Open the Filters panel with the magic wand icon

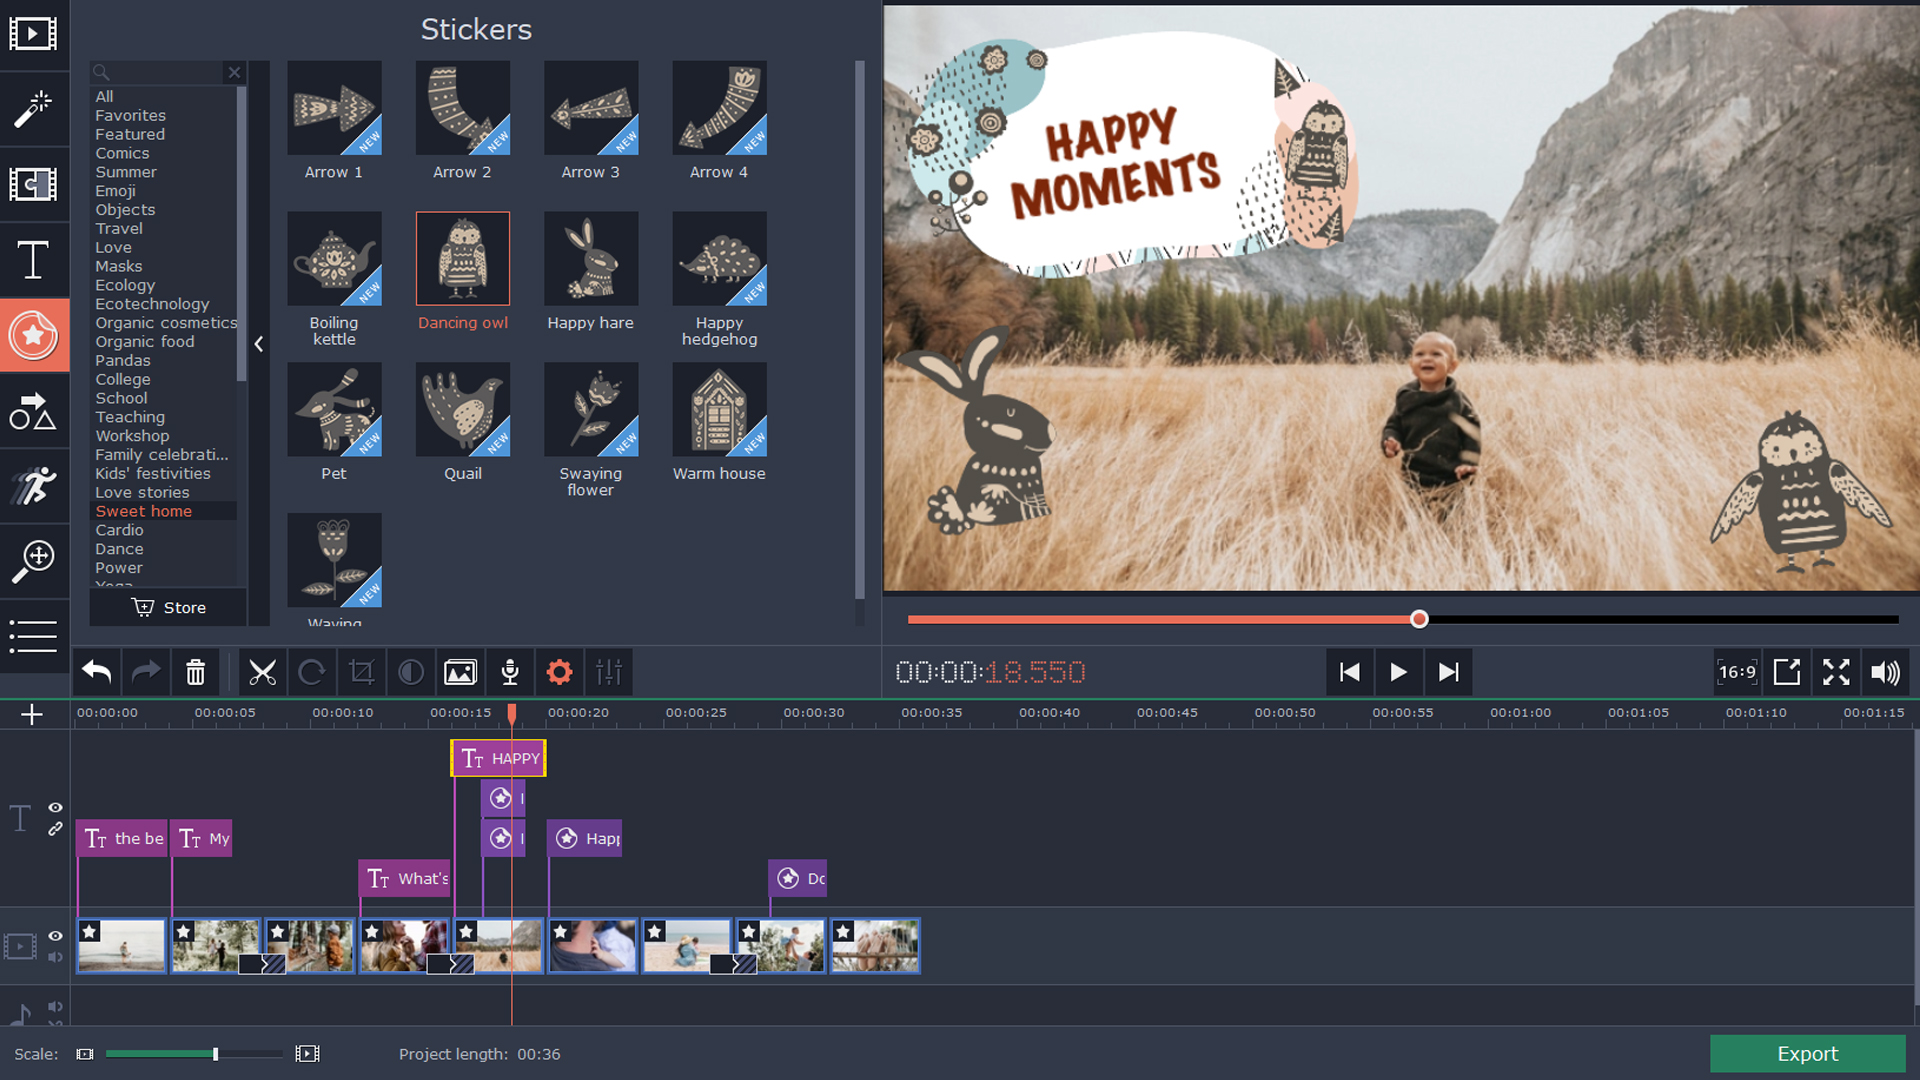click(x=34, y=110)
